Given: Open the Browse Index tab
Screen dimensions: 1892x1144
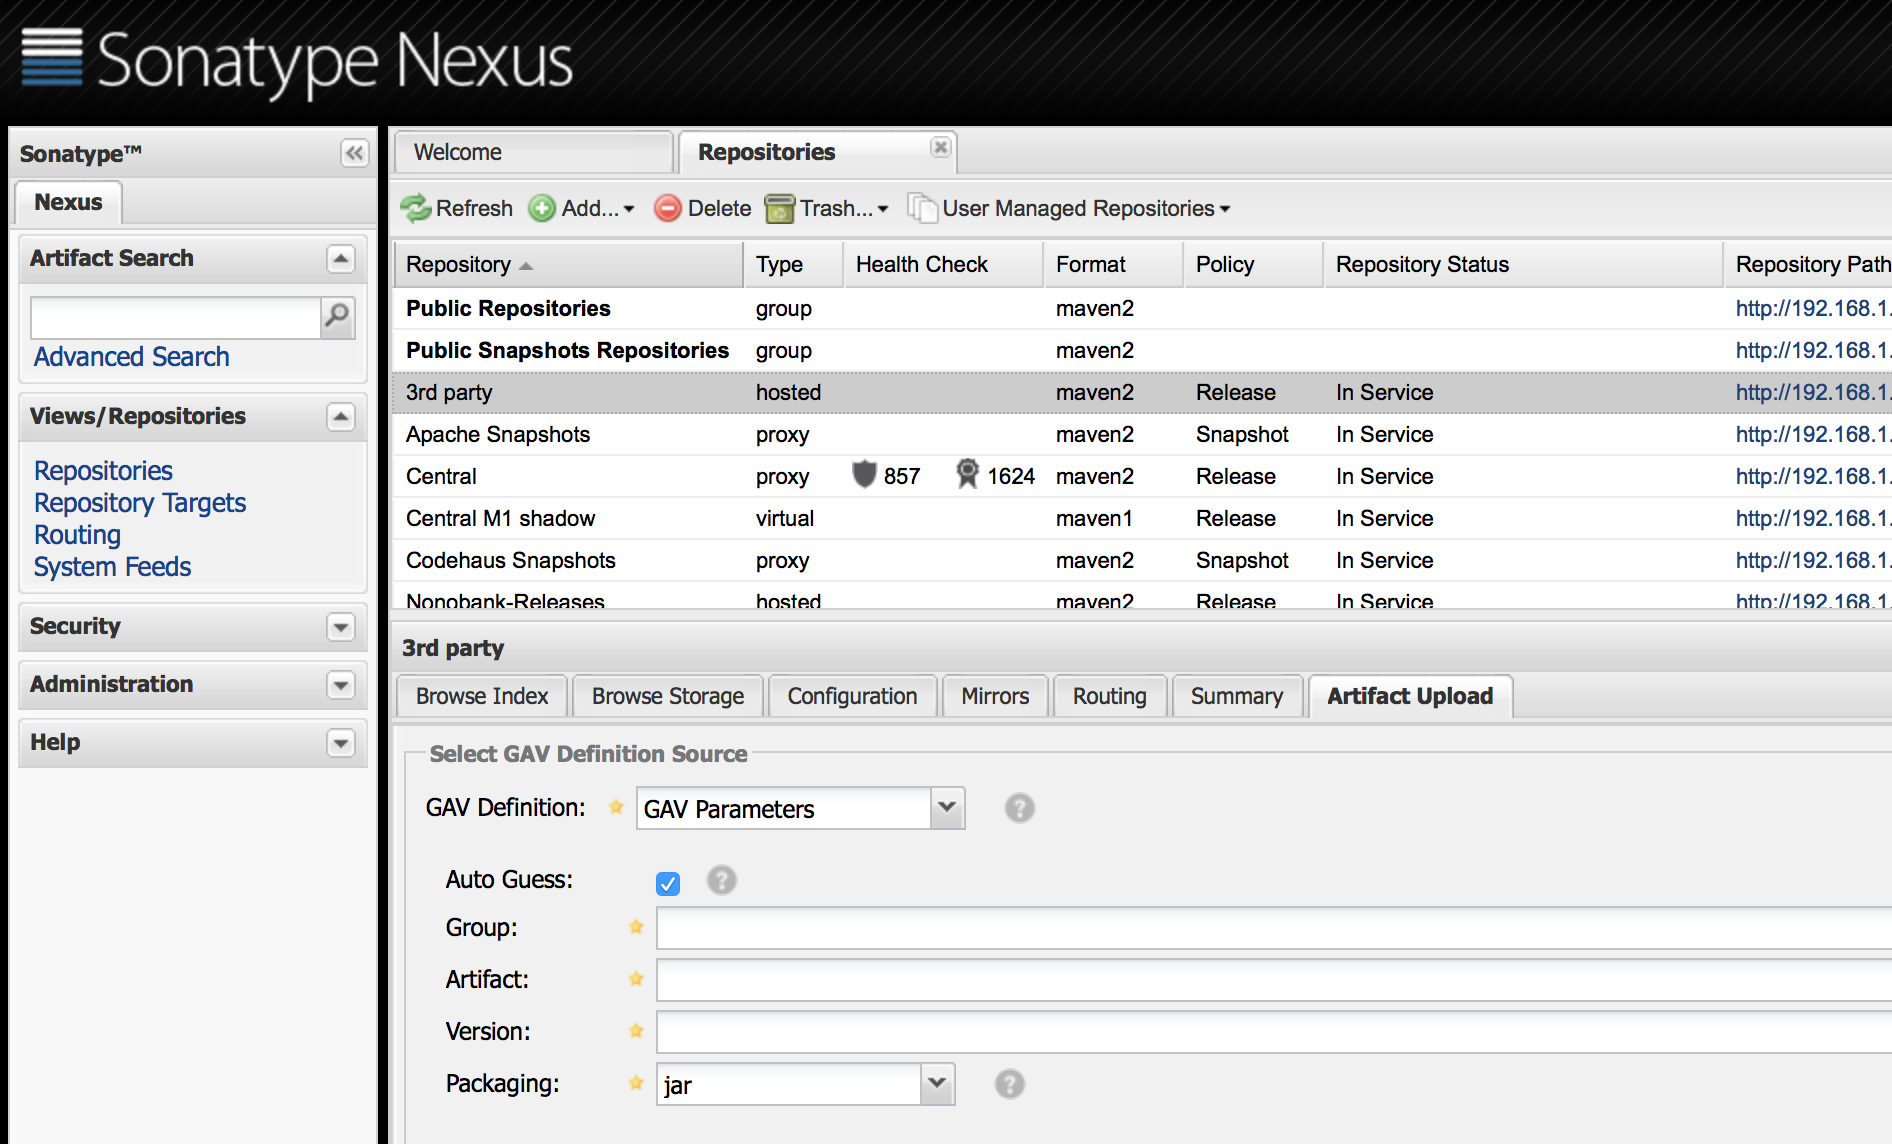Looking at the screenshot, I should tap(482, 696).
